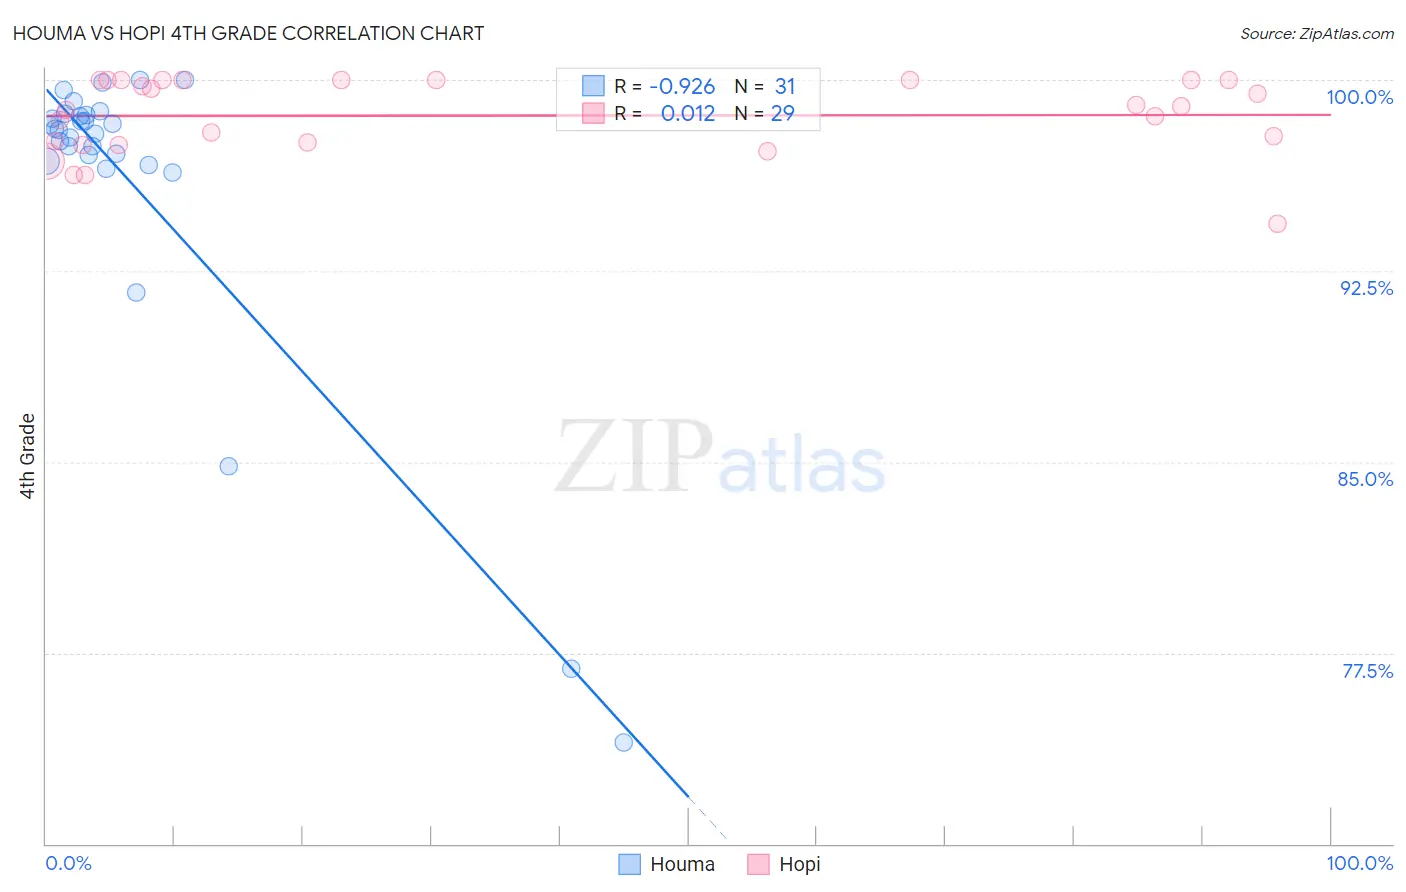Click the R = -0.926 correlation value
Viewport: 1406px width, 892px height.
[665, 86]
